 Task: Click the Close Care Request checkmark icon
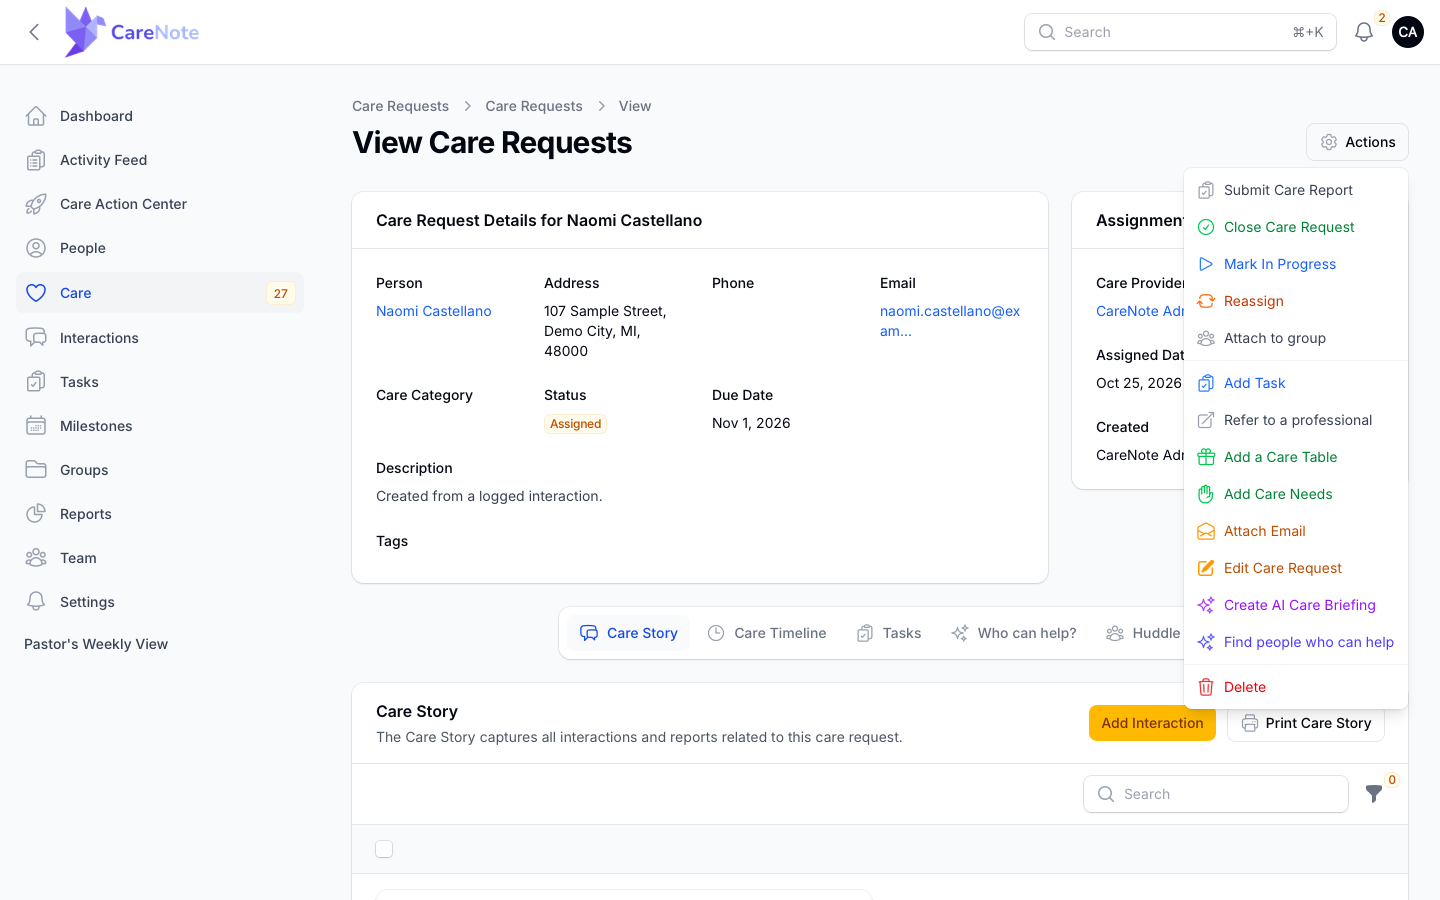1206,227
